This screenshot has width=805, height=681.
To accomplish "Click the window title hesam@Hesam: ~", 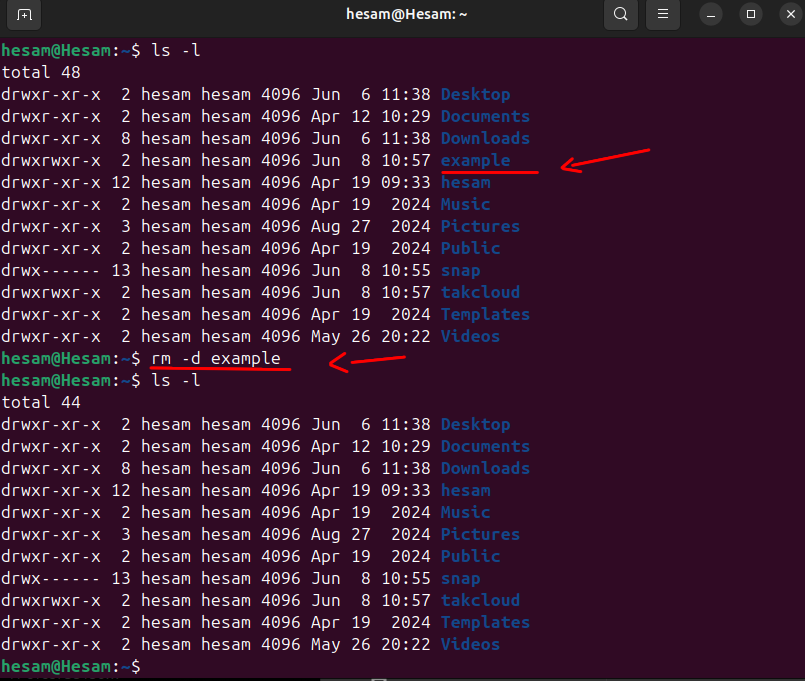I will [407, 14].
